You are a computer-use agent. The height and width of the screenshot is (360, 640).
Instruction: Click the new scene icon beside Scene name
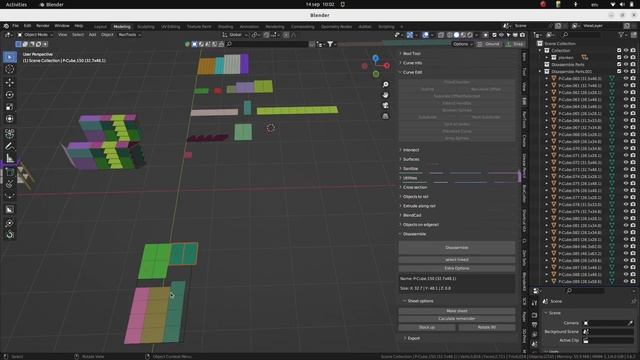tap(558, 26)
